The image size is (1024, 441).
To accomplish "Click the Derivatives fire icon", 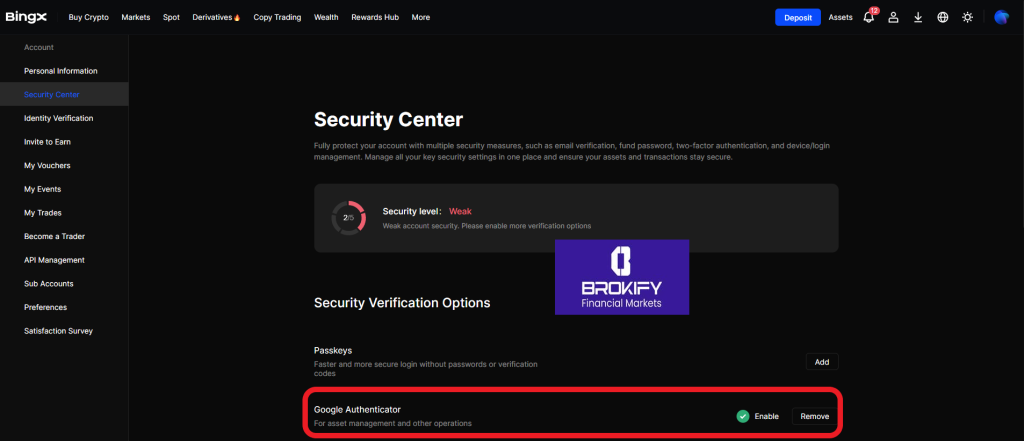I will point(237,18).
